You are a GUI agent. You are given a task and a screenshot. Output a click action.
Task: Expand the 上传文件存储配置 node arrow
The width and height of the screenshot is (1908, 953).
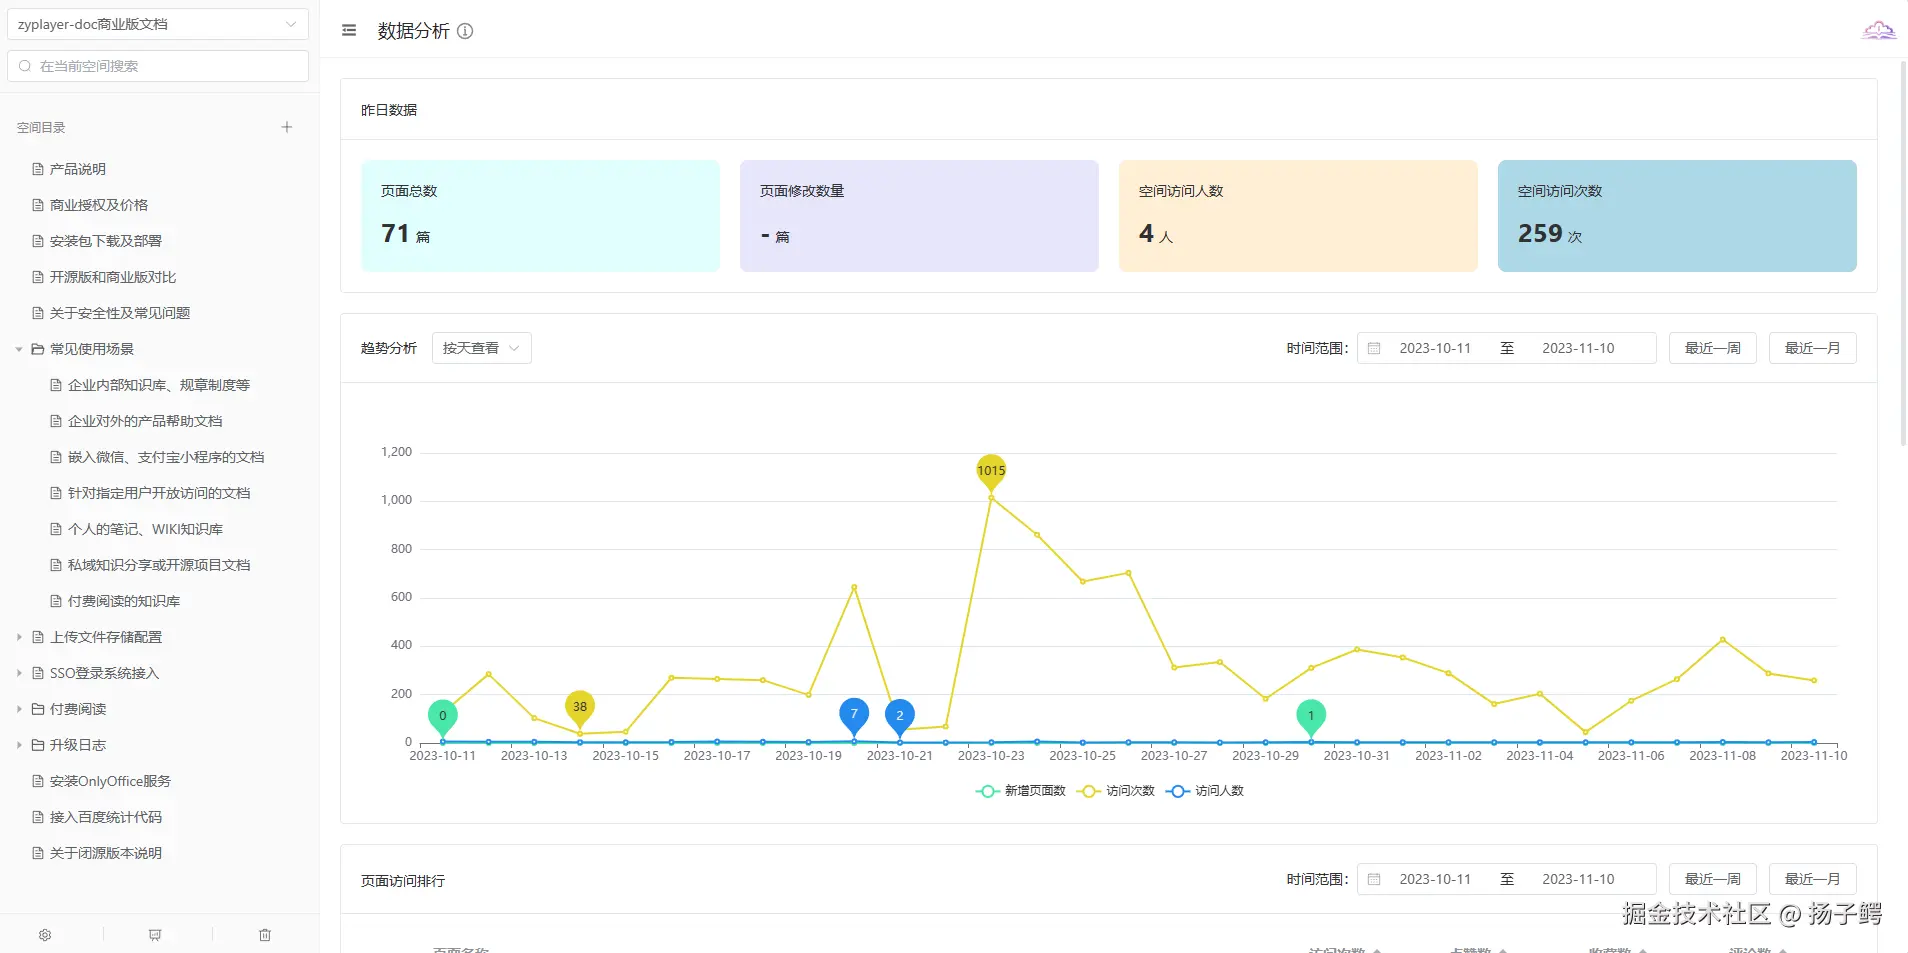19,637
